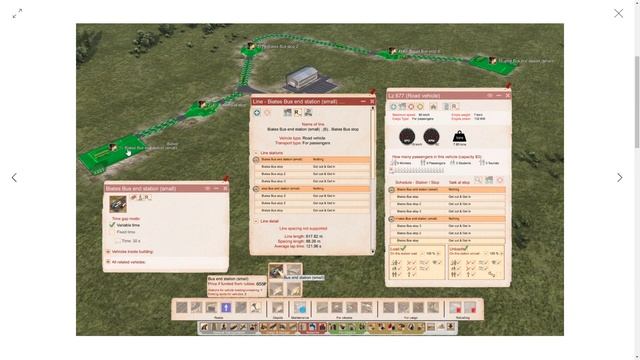
Task: Click the home icon in vehicle window
Action: click(433, 107)
